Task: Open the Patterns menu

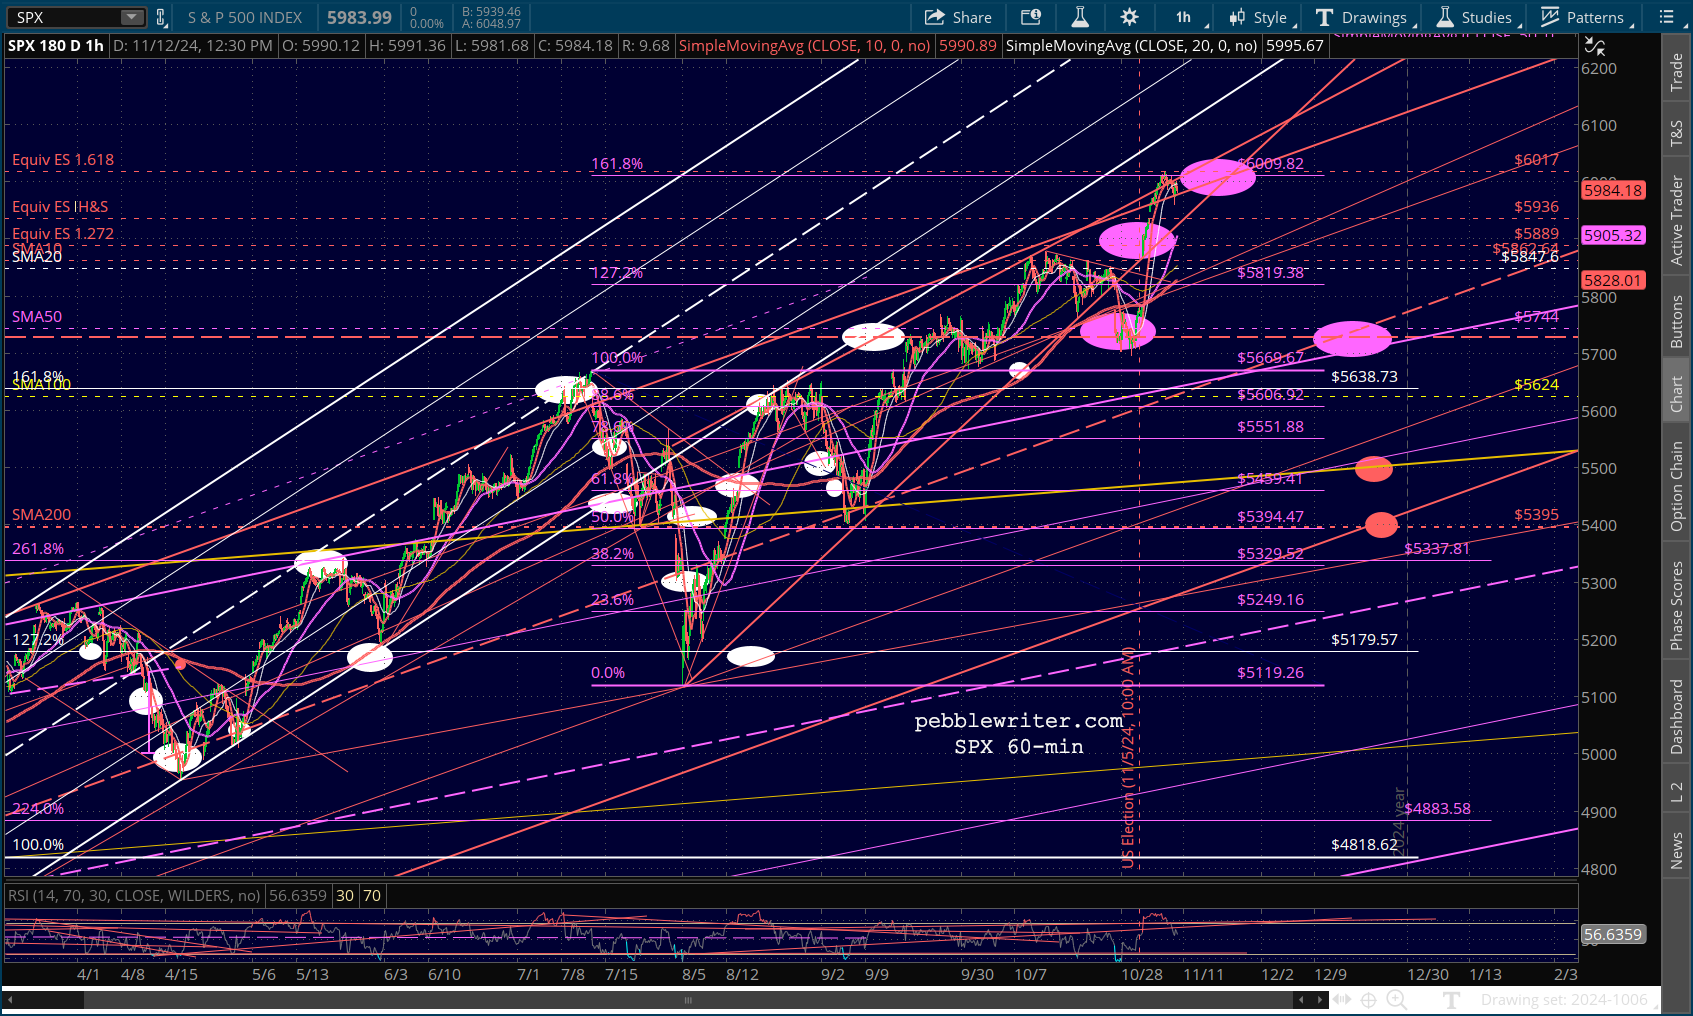Action: point(1586,17)
